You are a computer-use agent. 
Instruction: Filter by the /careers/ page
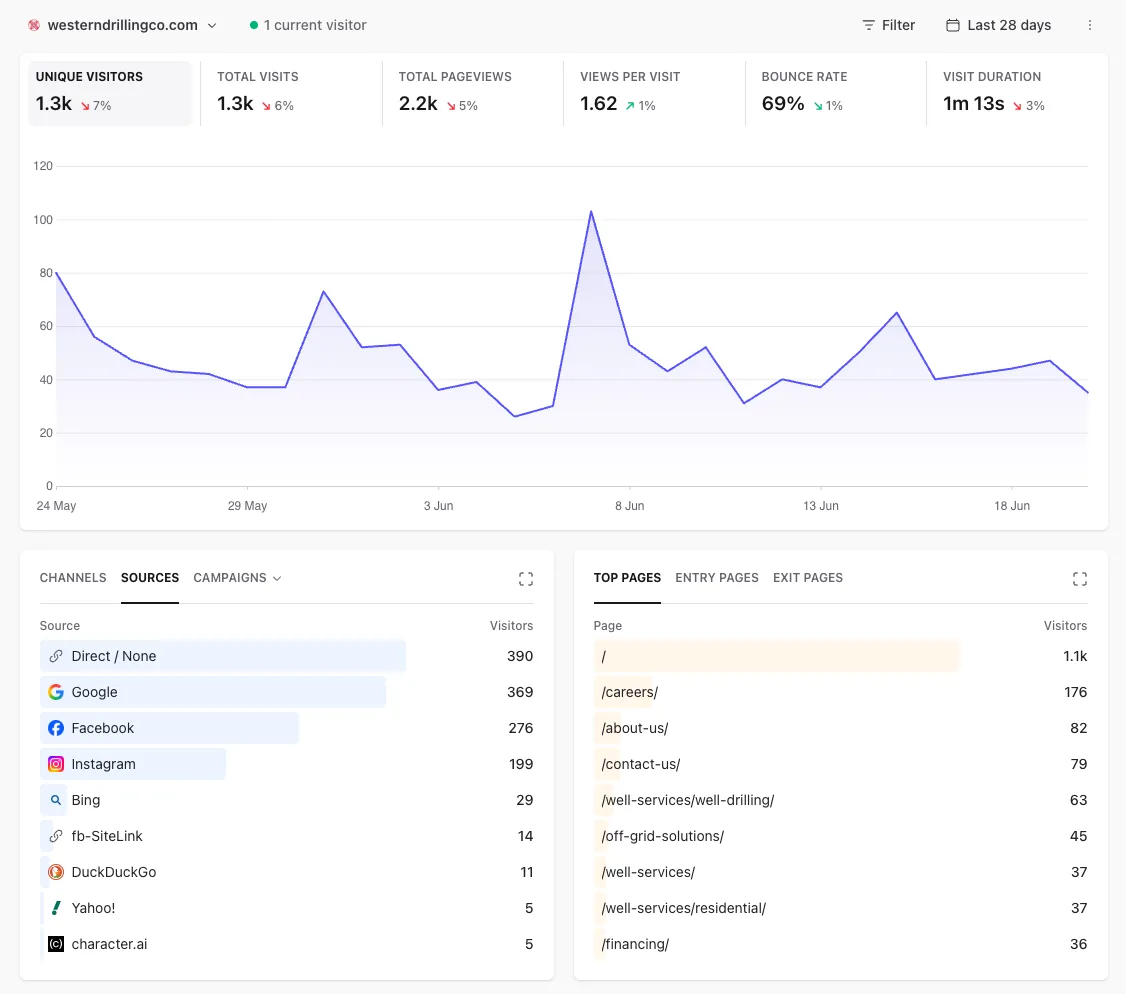coord(629,692)
